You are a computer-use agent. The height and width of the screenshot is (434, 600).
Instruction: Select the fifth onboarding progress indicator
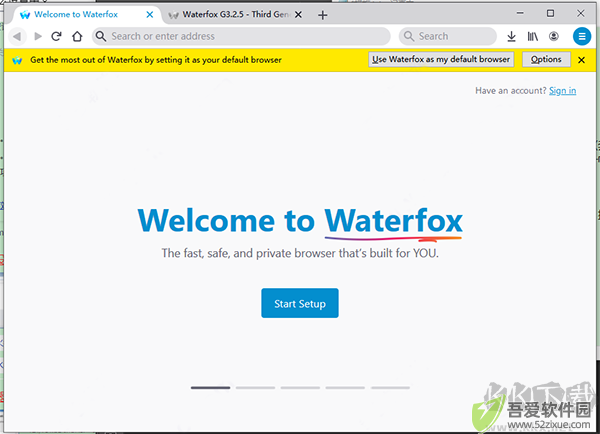click(390, 388)
